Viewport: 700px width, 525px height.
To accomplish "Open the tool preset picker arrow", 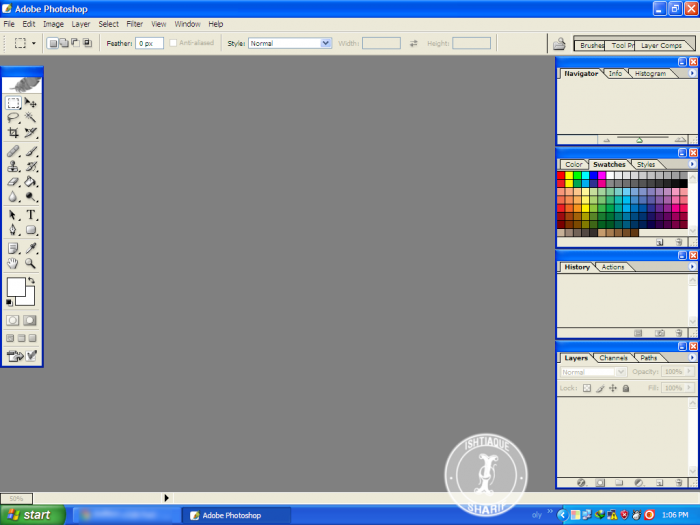I will coord(33,43).
